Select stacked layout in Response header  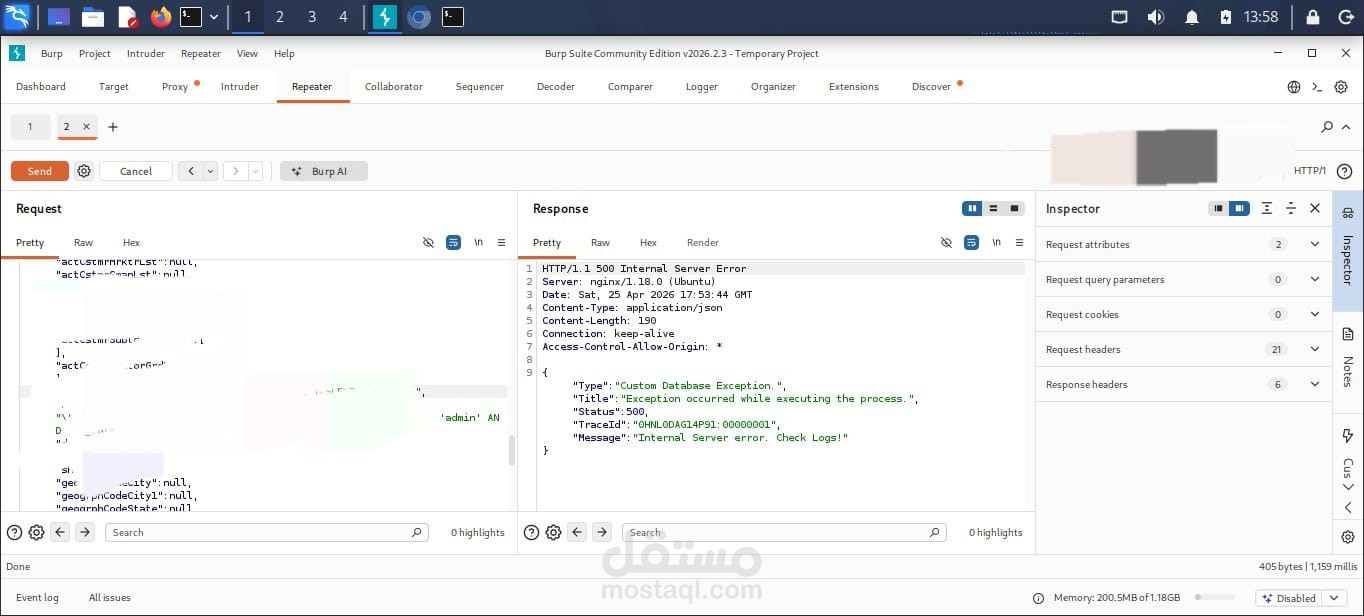click(x=993, y=208)
